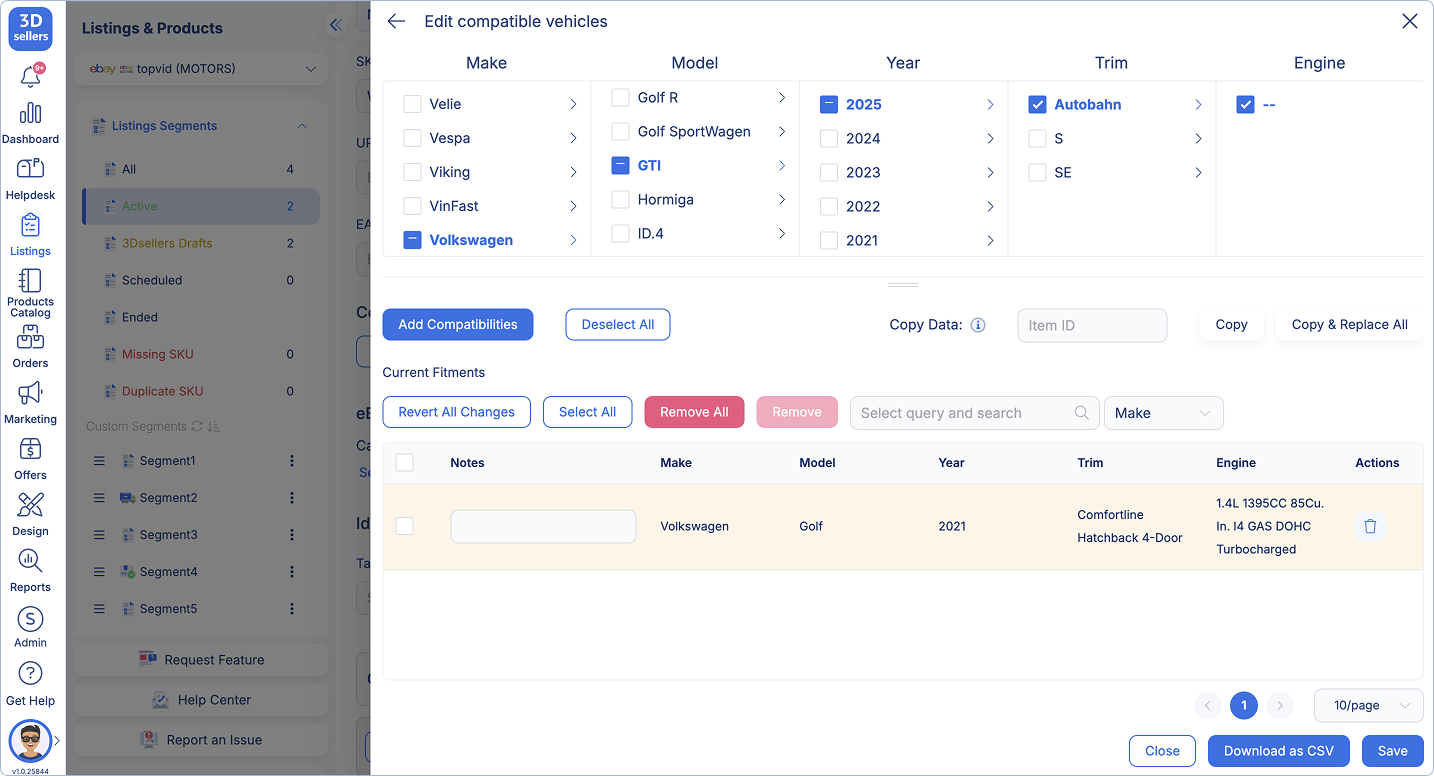Open the user profile avatar
This screenshot has width=1434, height=776.
[30, 741]
